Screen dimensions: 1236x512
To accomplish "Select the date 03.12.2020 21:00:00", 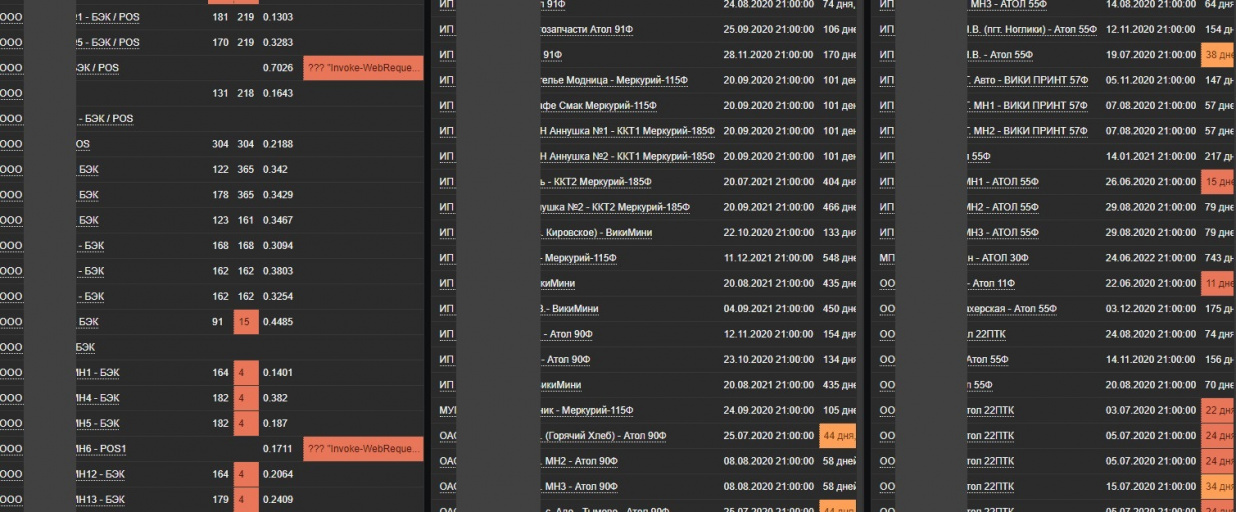I will click(x=1151, y=308).
